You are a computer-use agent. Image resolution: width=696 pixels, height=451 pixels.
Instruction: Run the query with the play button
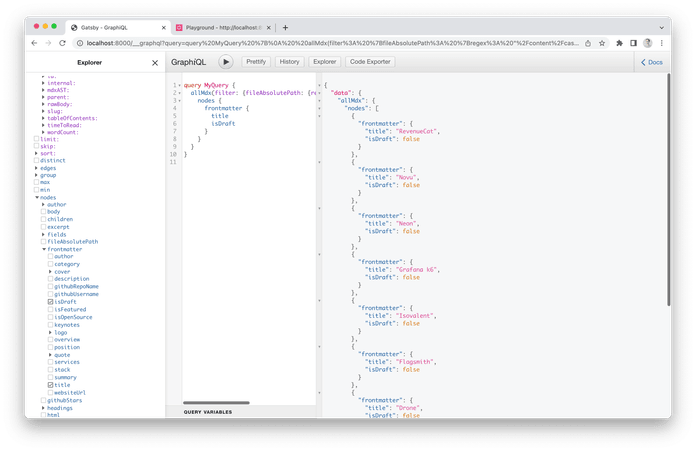(x=226, y=62)
